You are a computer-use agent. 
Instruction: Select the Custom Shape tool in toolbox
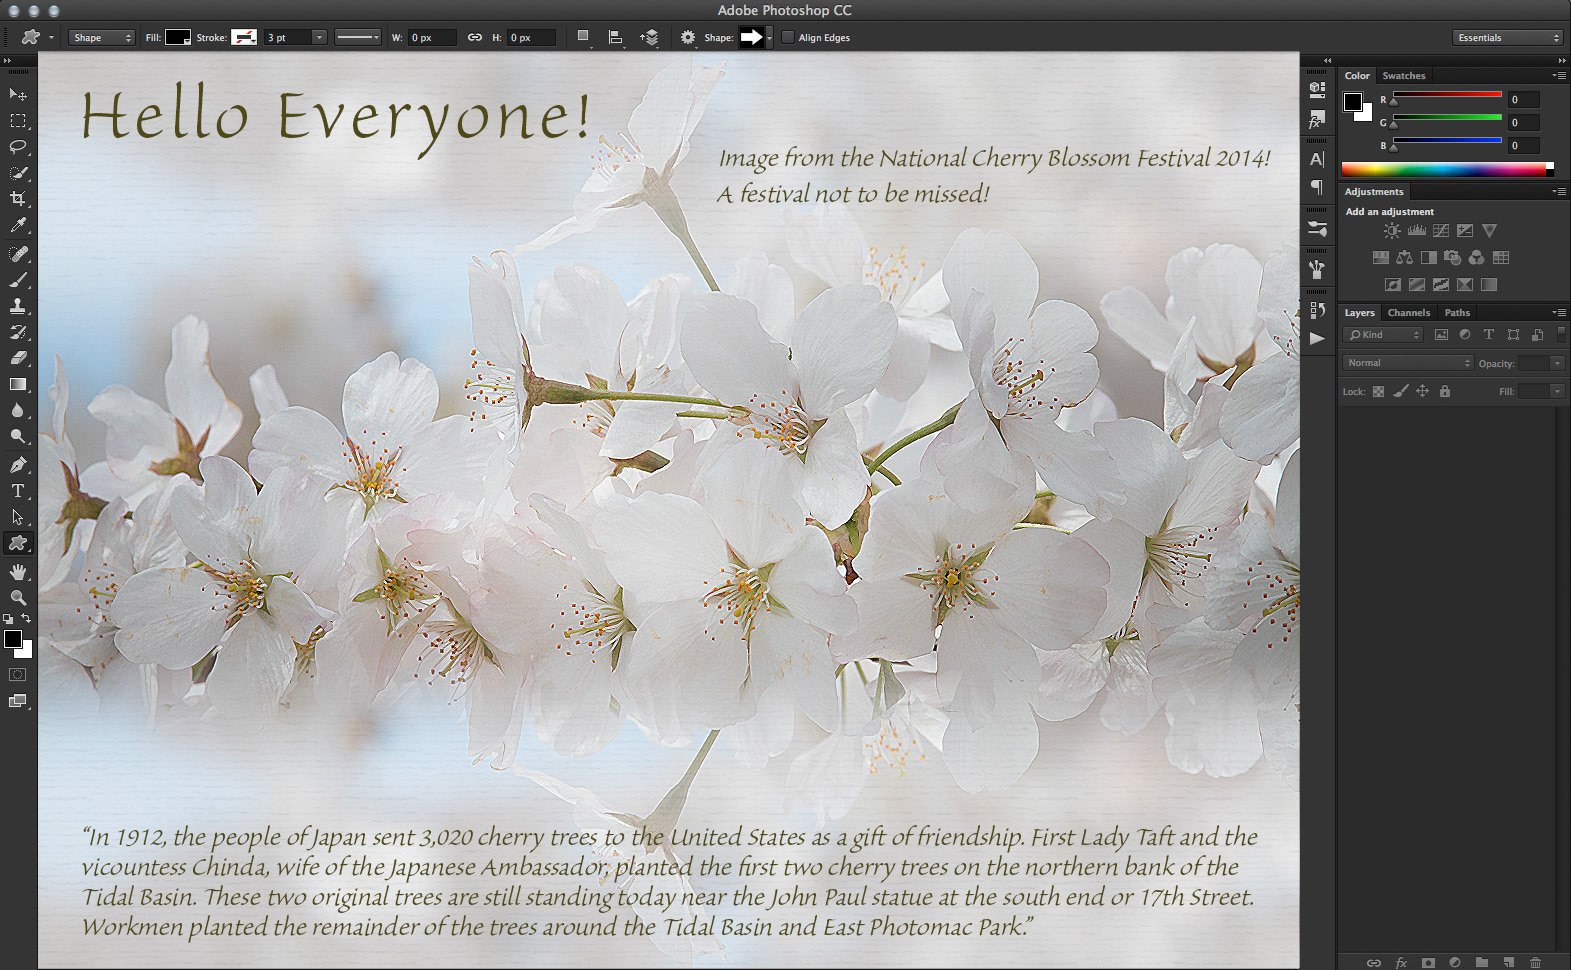[18, 543]
